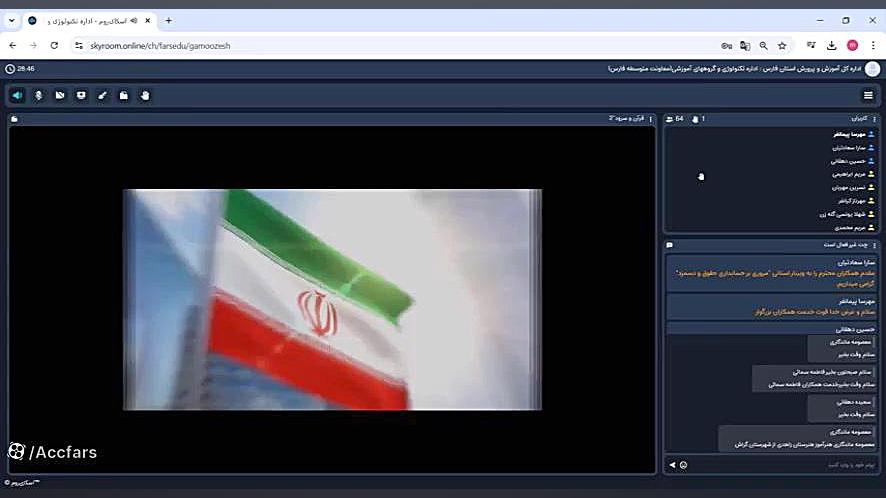Send the chat message with arrow button

(672, 465)
